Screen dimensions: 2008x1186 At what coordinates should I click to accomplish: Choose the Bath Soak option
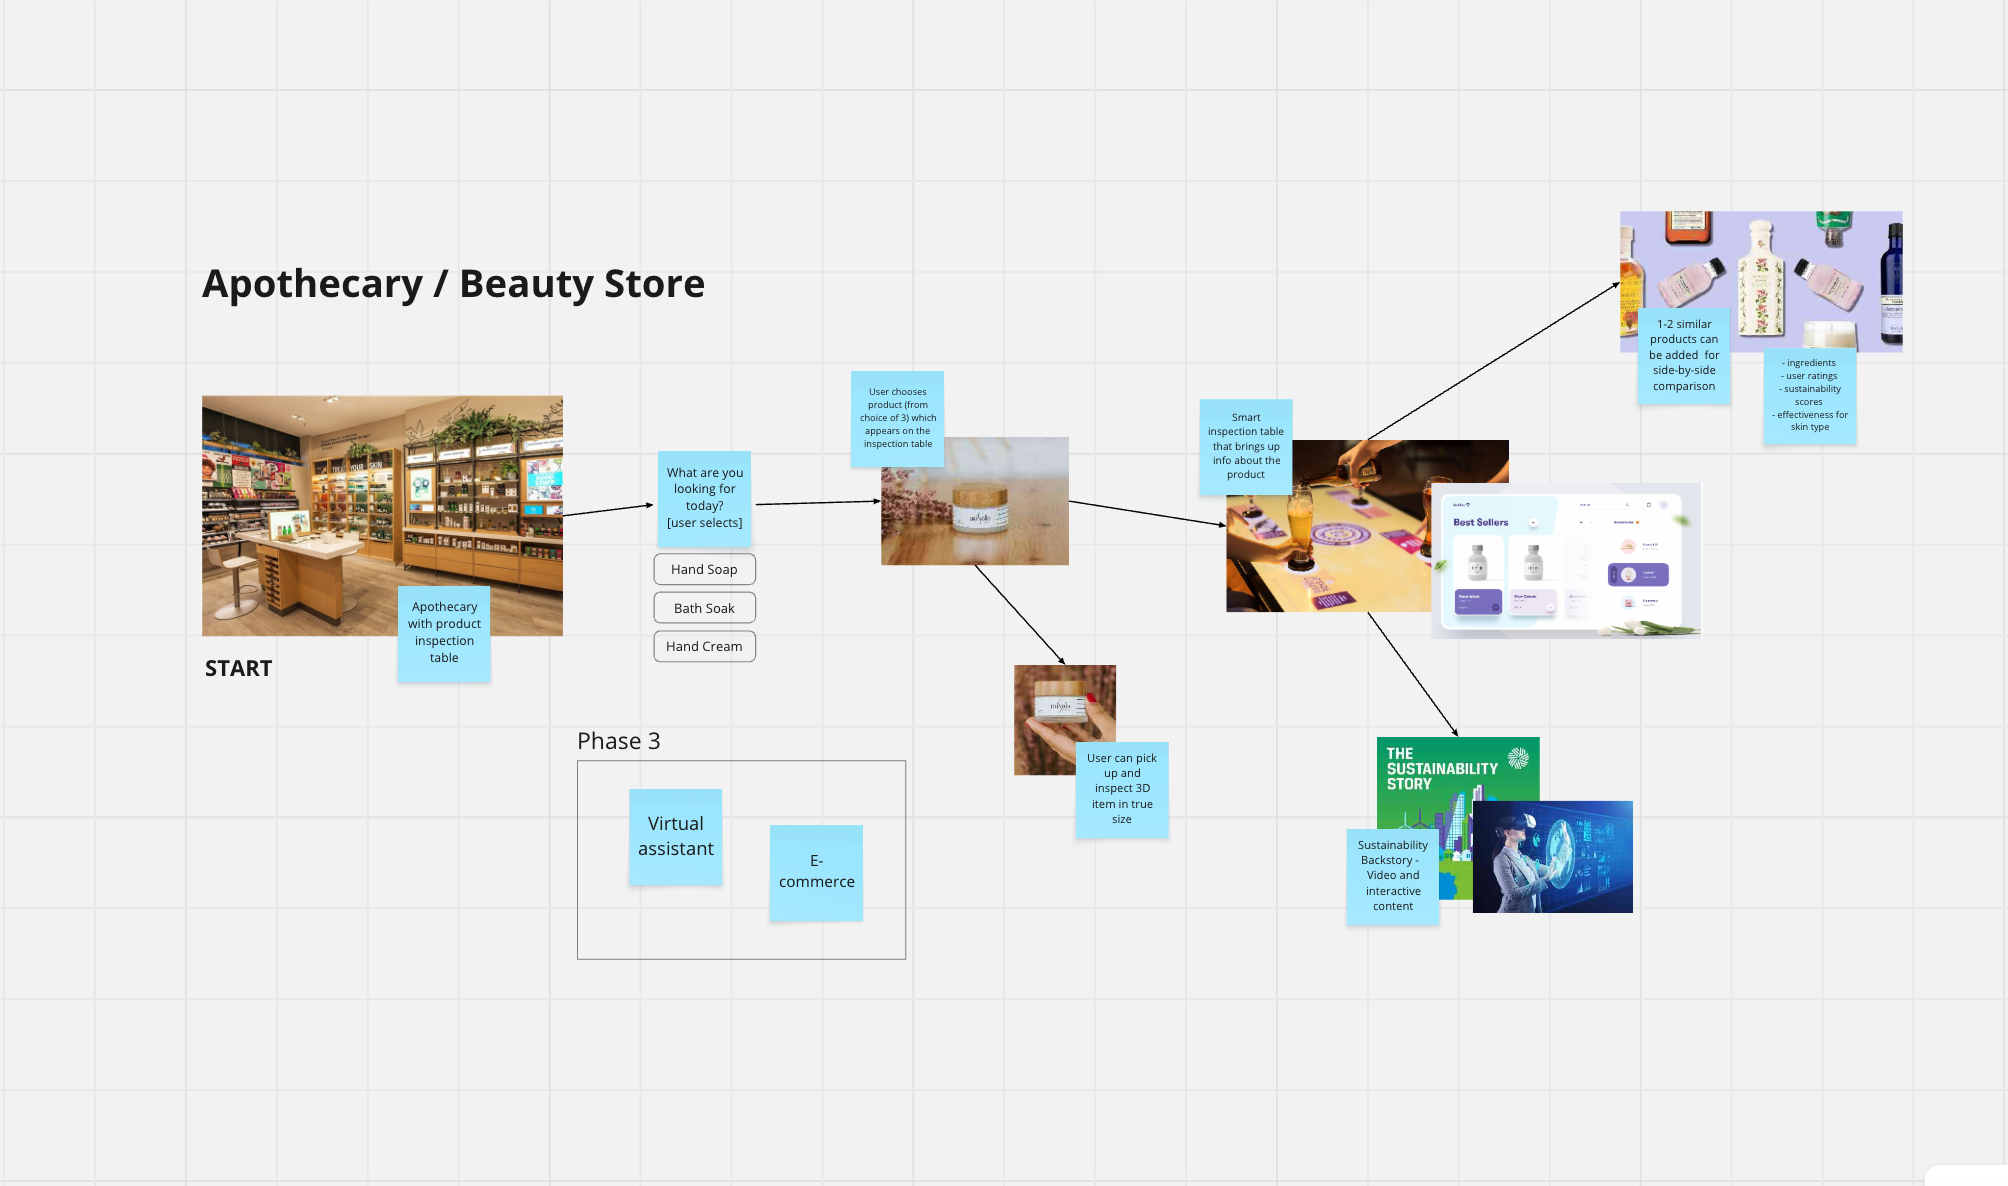point(704,608)
